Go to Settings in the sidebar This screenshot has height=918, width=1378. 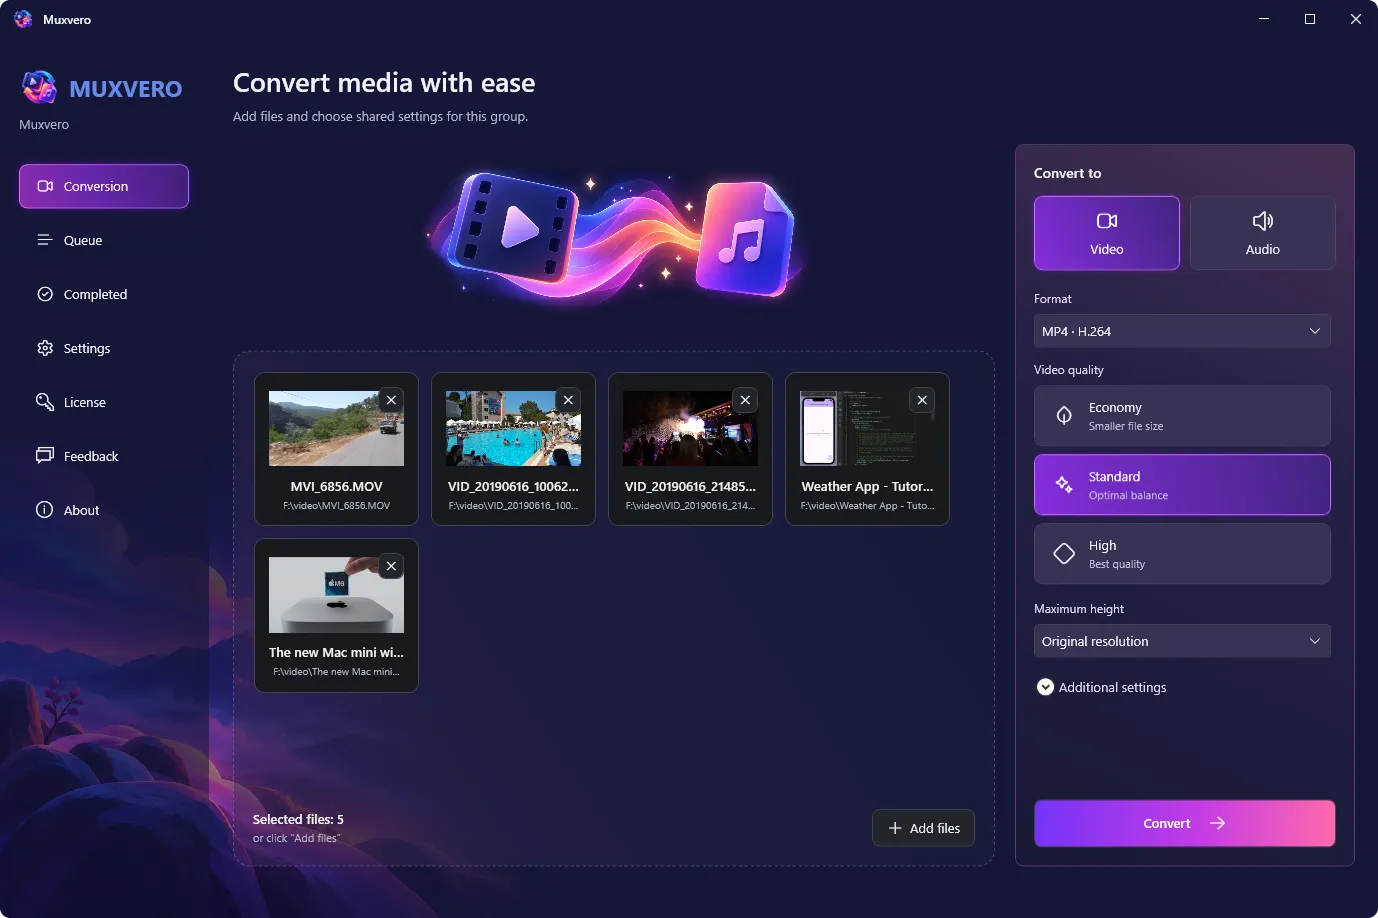pyautogui.click(x=104, y=348)
